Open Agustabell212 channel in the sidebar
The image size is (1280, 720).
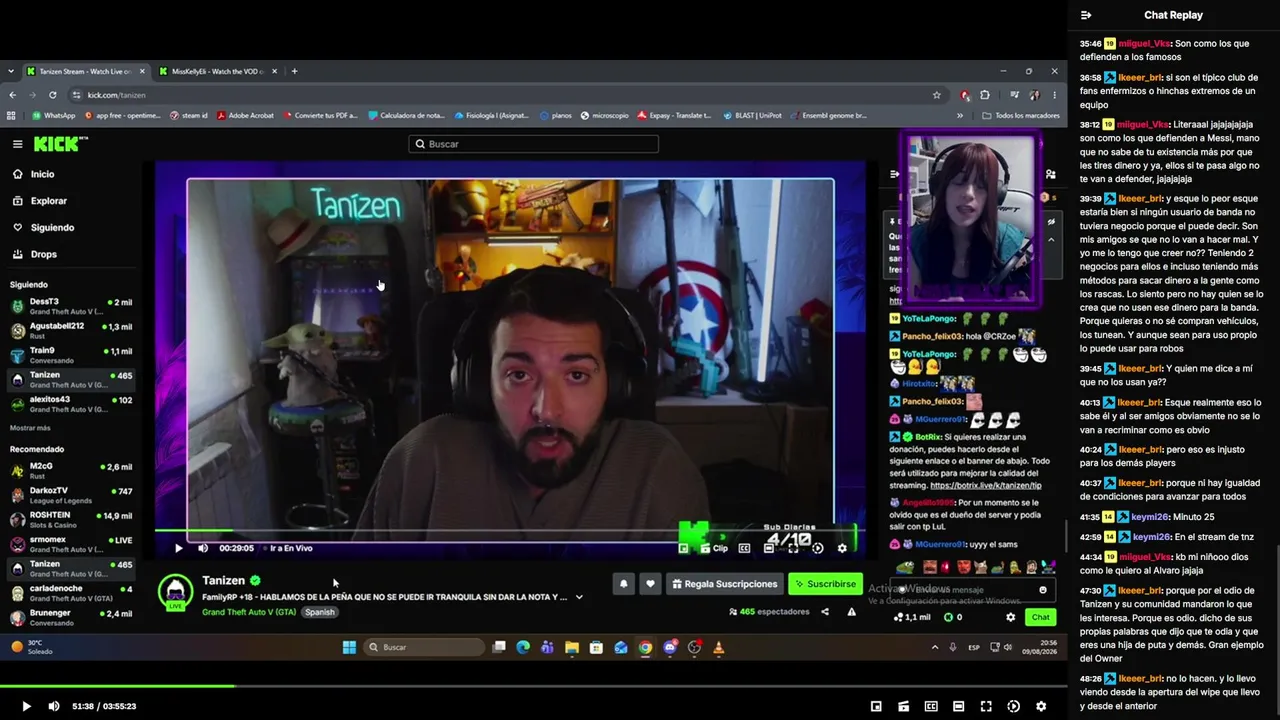click(71, 331)
